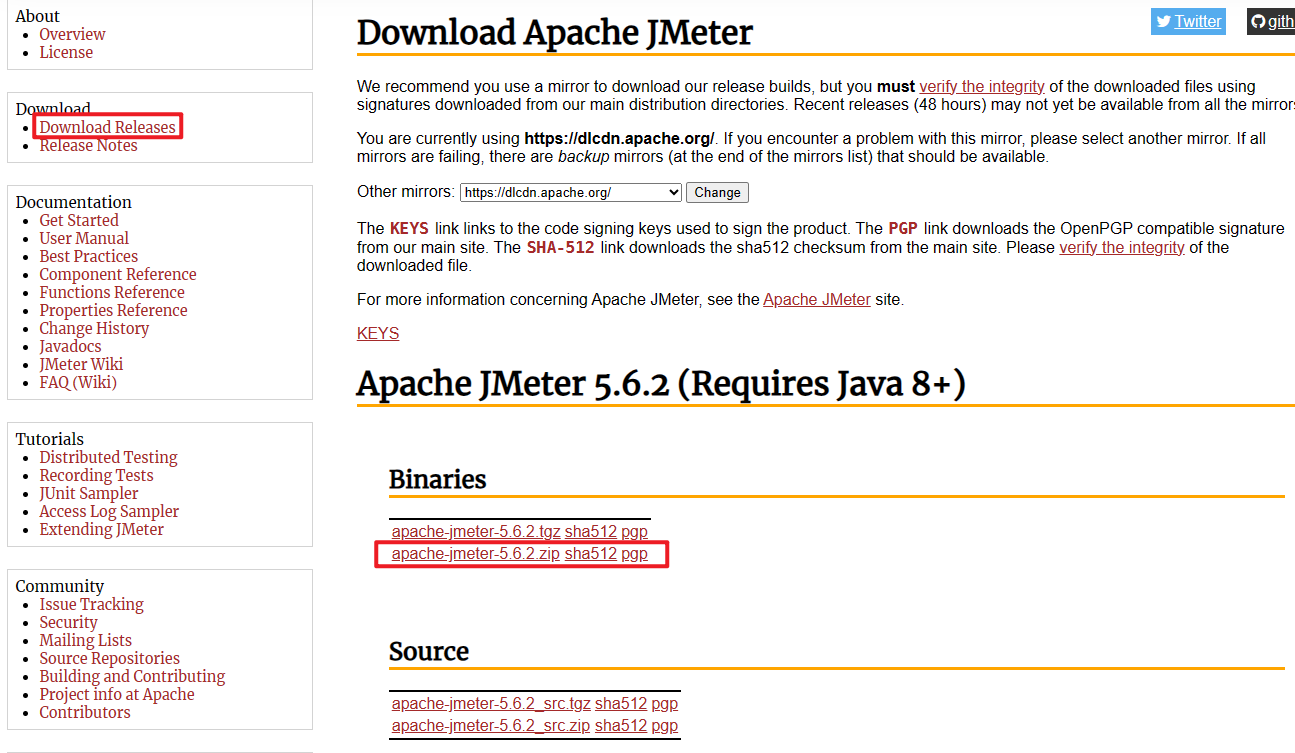
Task: Click sha512 link for binary zip
Action: 591,553
